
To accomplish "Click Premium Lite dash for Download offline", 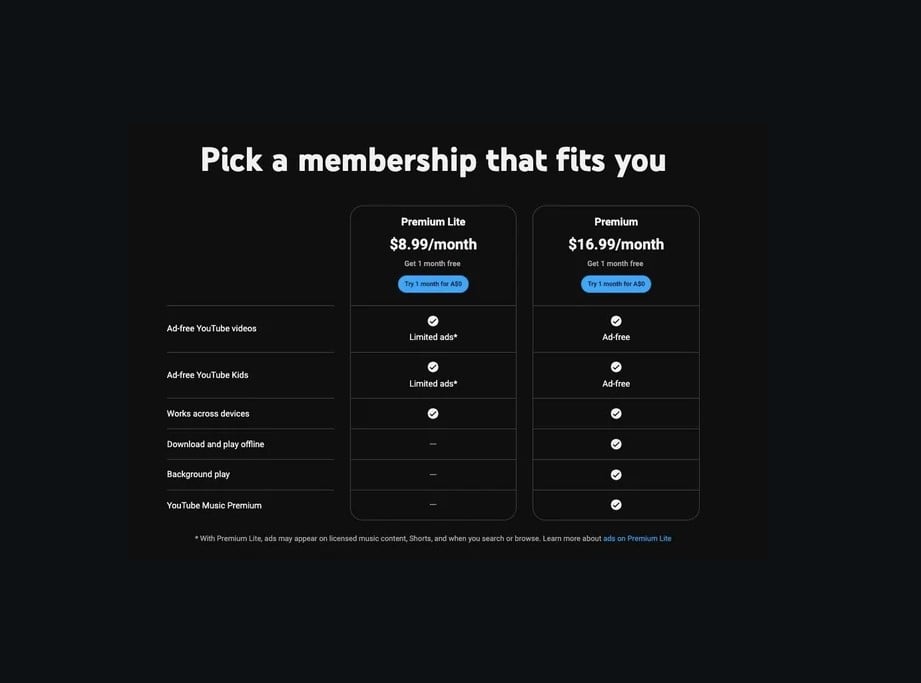I will 433,444.
